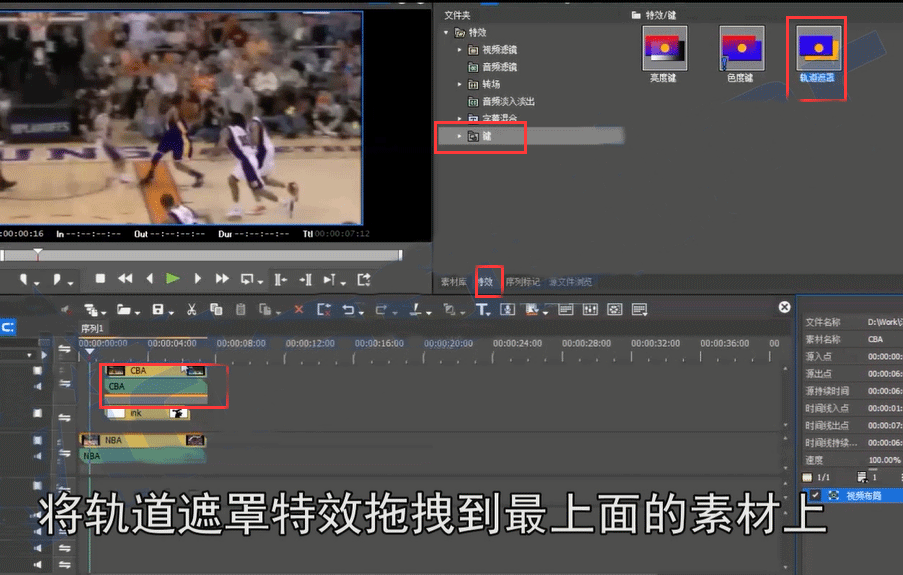Click the new sequence icon in timeline toolbar
The height and width of the screenshot is (575, 903).
click(x=90, y=310)
